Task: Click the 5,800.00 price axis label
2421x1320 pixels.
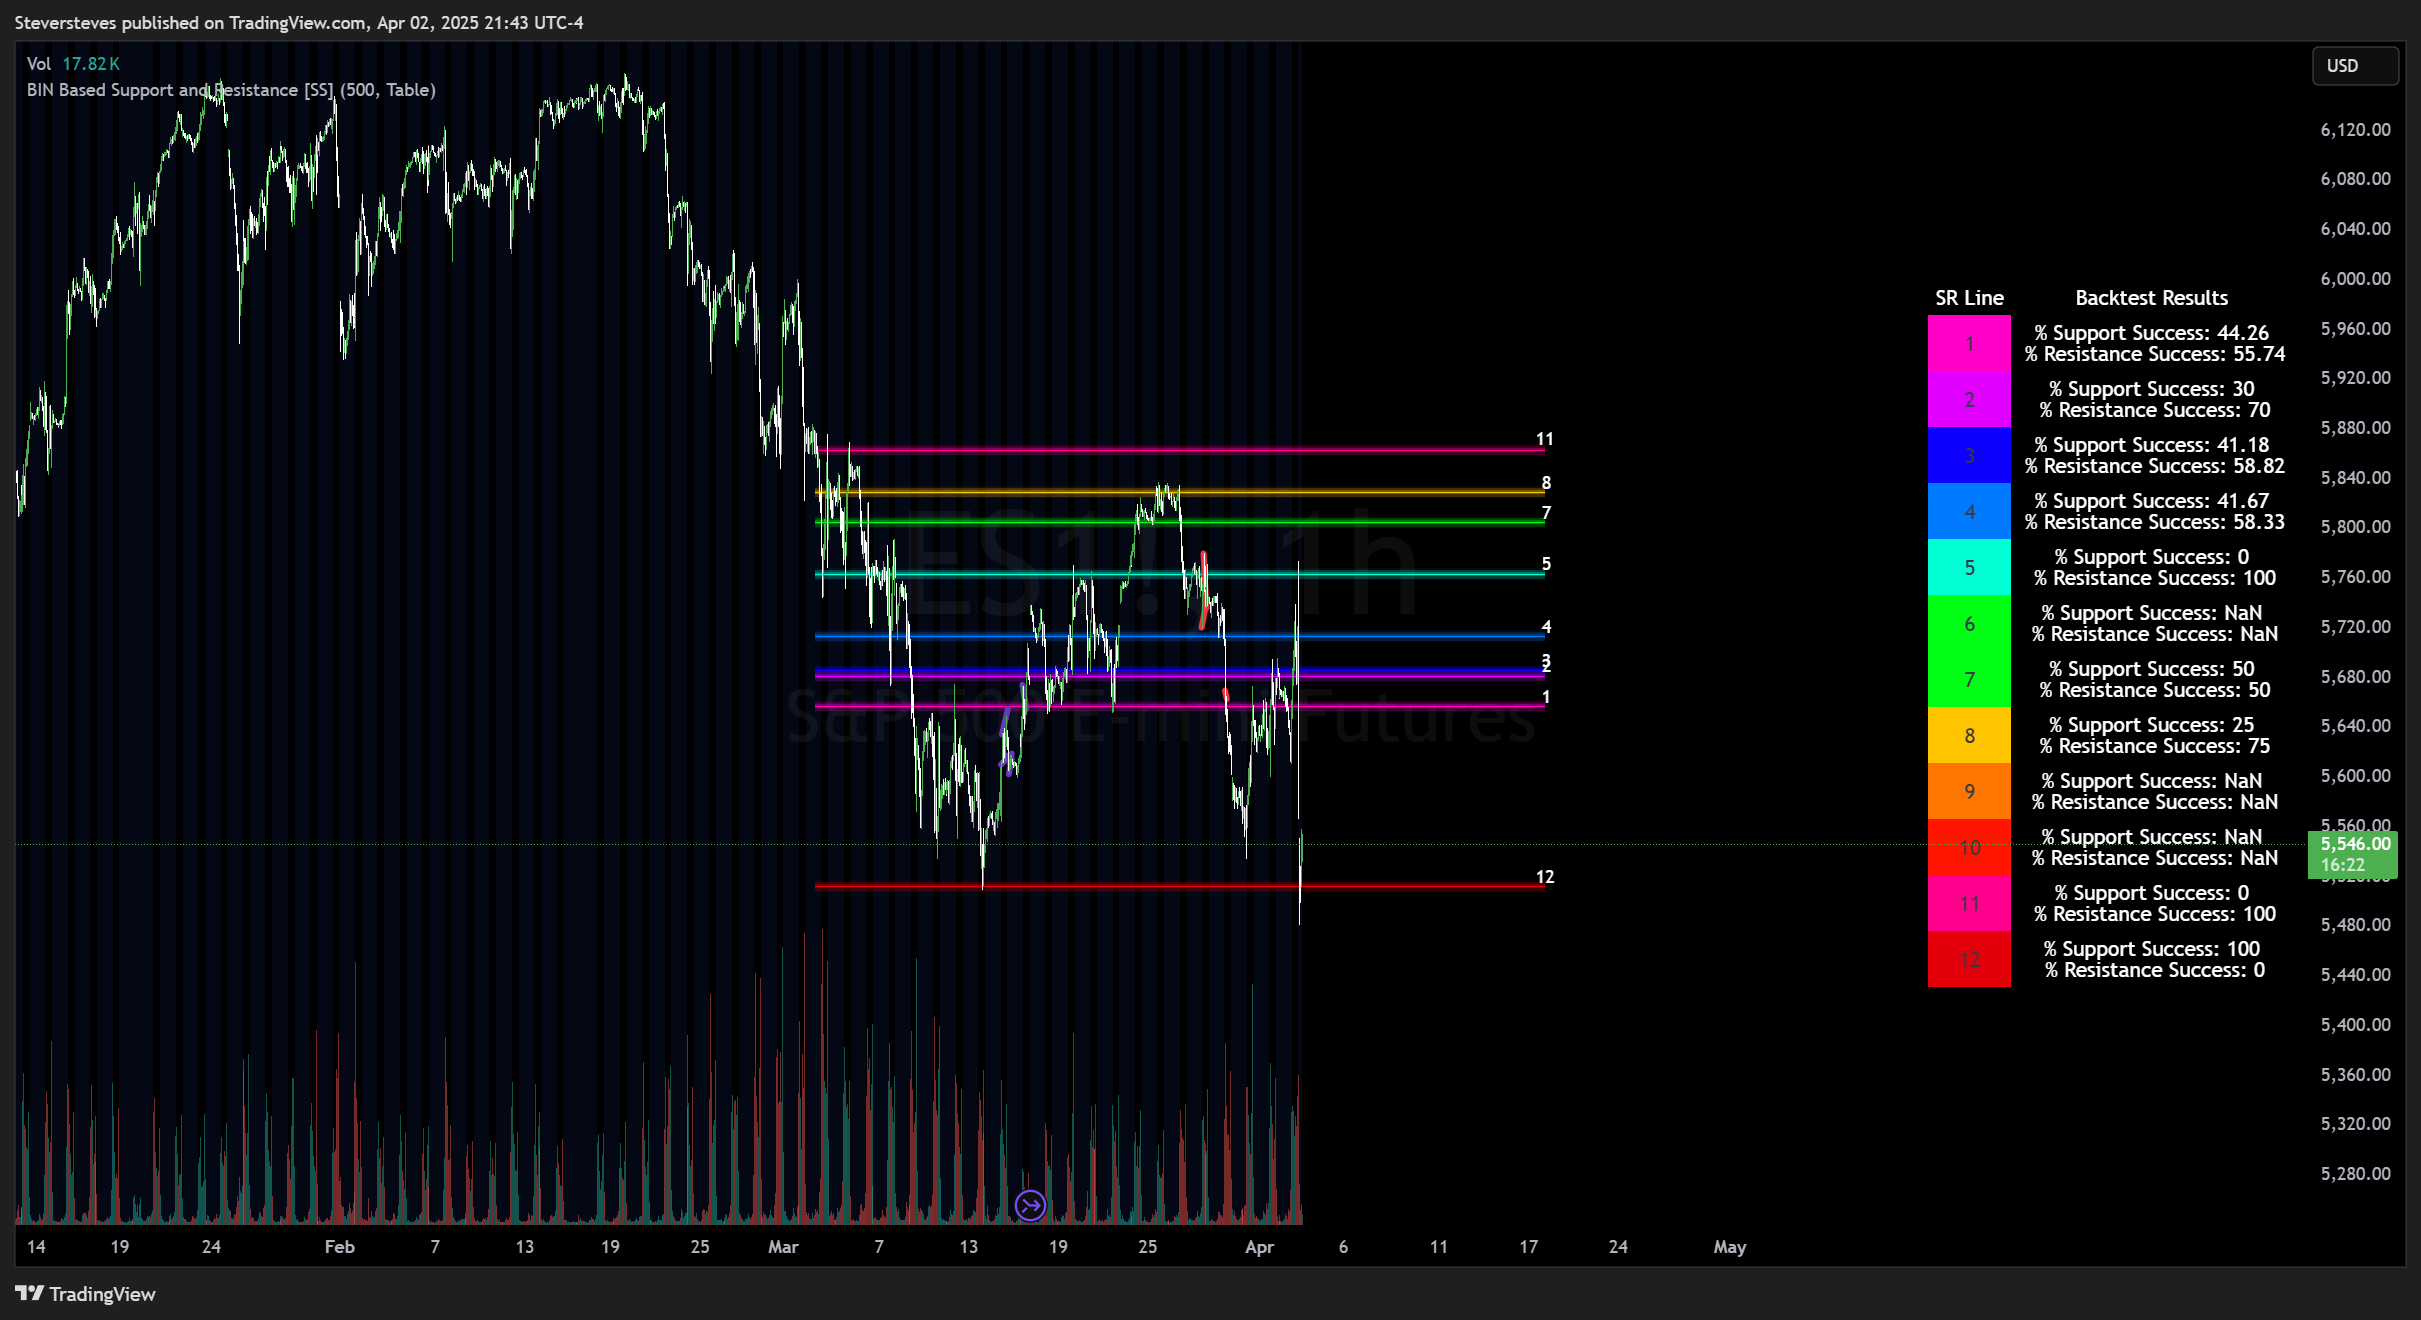Action: (x=2355, y=527)
